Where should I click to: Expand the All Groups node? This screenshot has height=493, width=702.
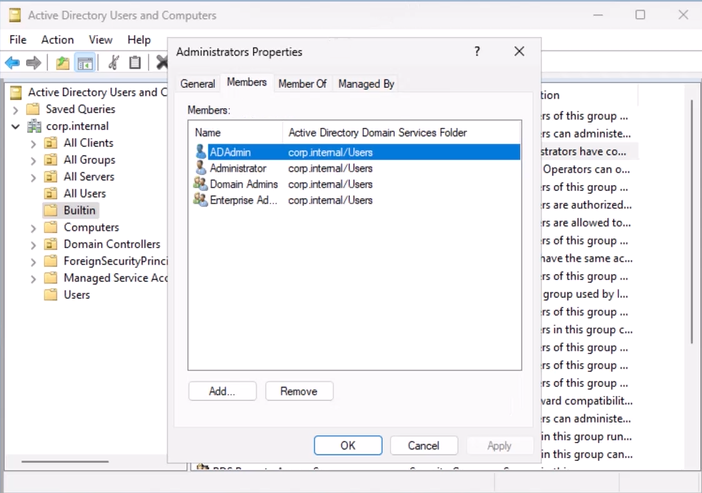[x=33, y=161]
